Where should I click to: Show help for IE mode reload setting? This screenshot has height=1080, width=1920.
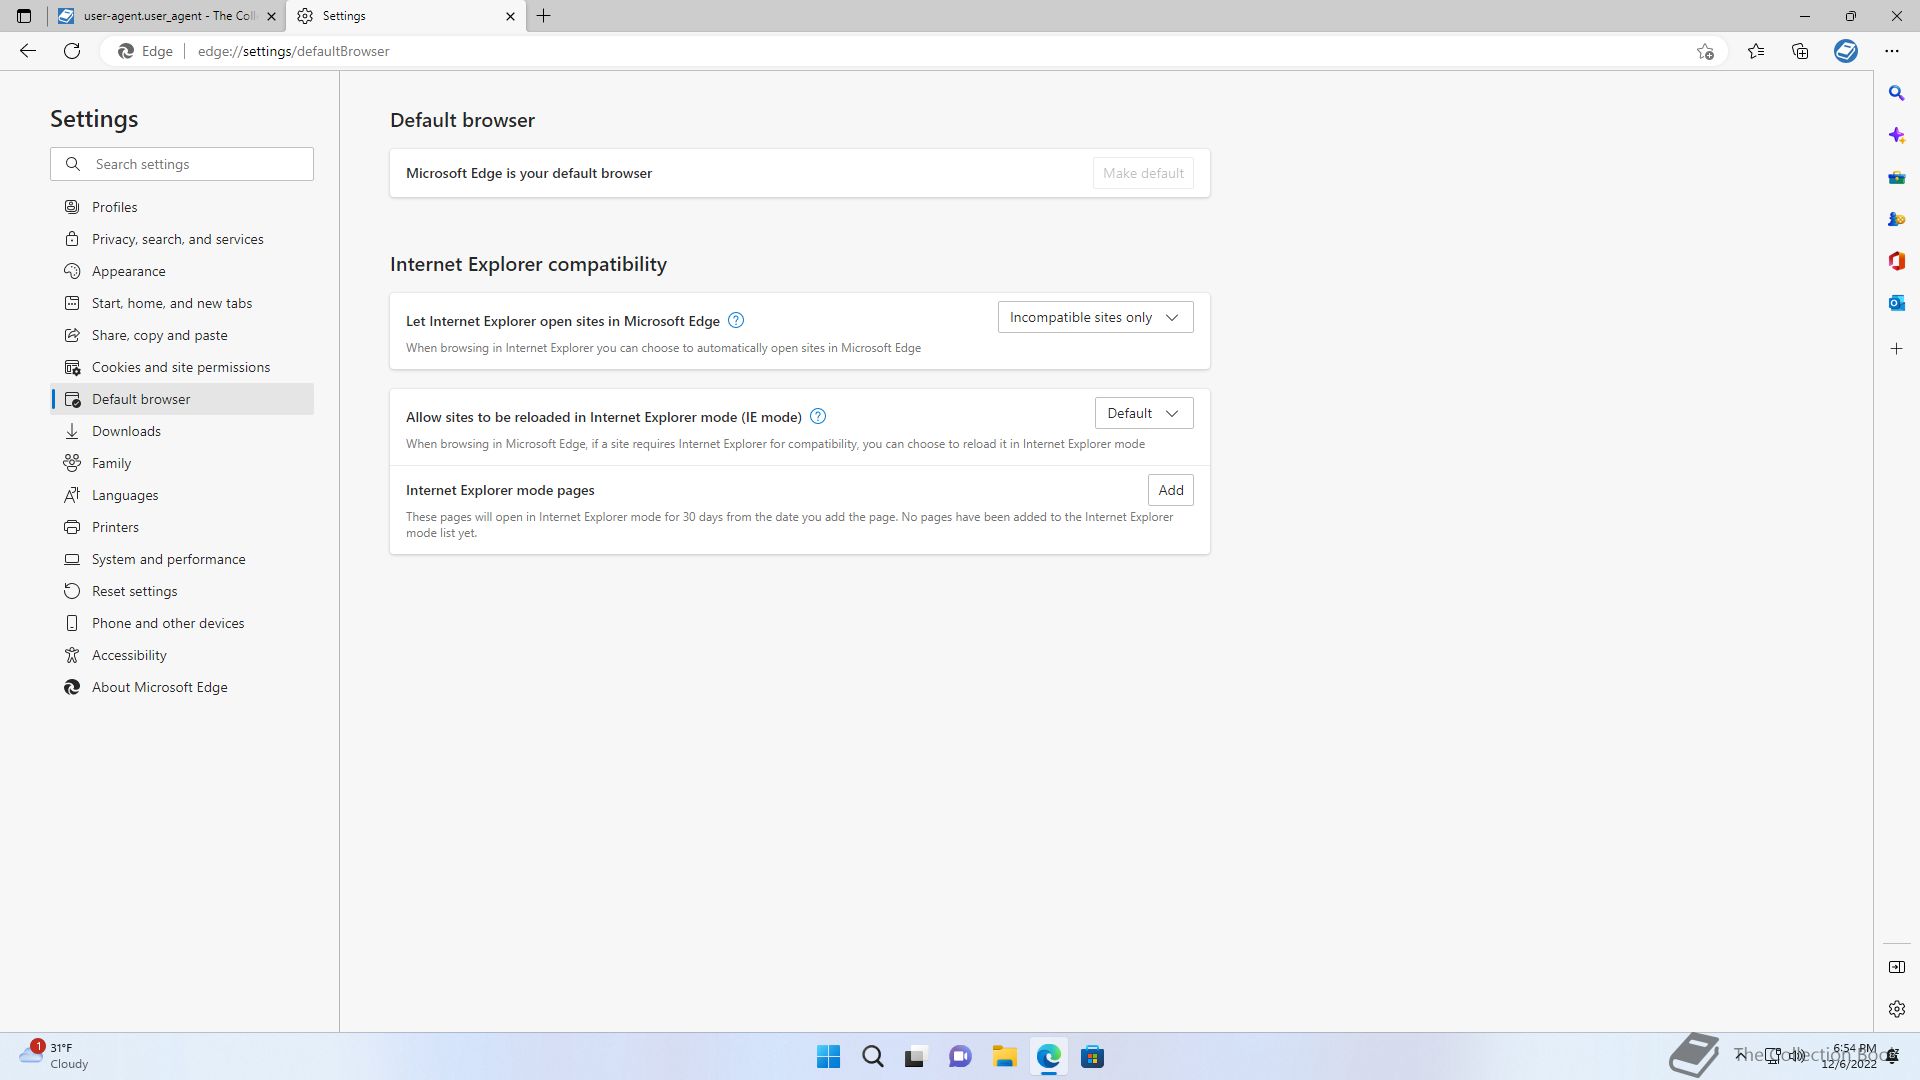point(818,416)
